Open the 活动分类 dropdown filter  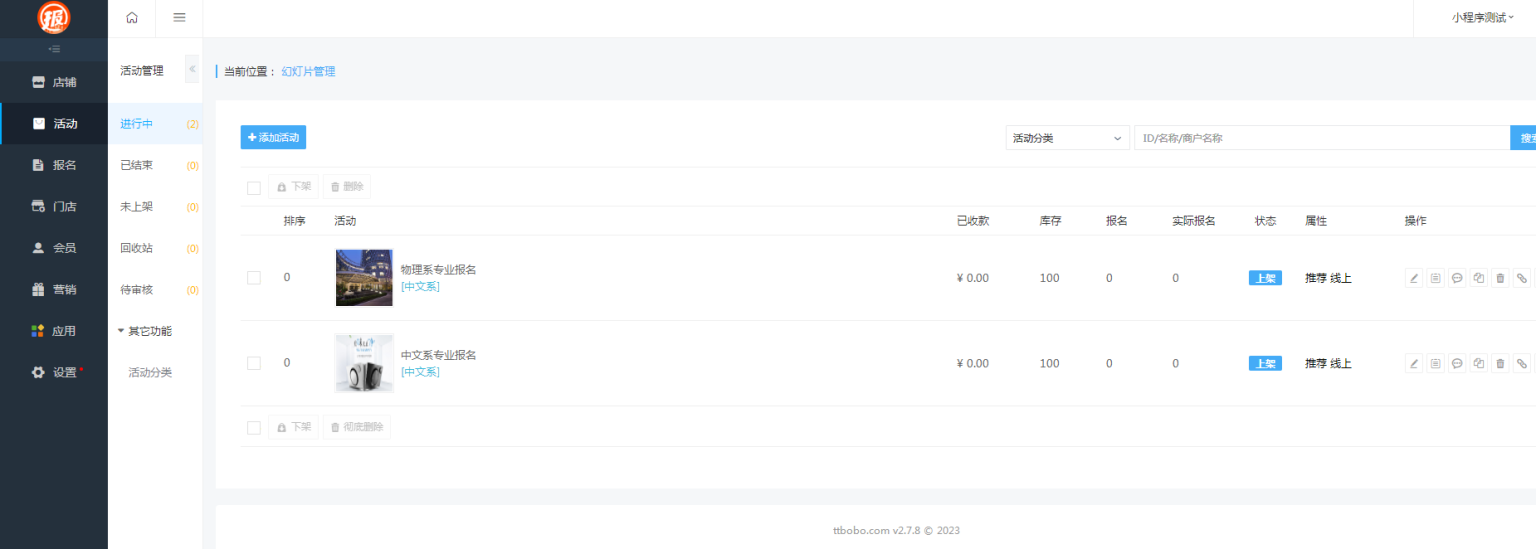(1066, 138)
